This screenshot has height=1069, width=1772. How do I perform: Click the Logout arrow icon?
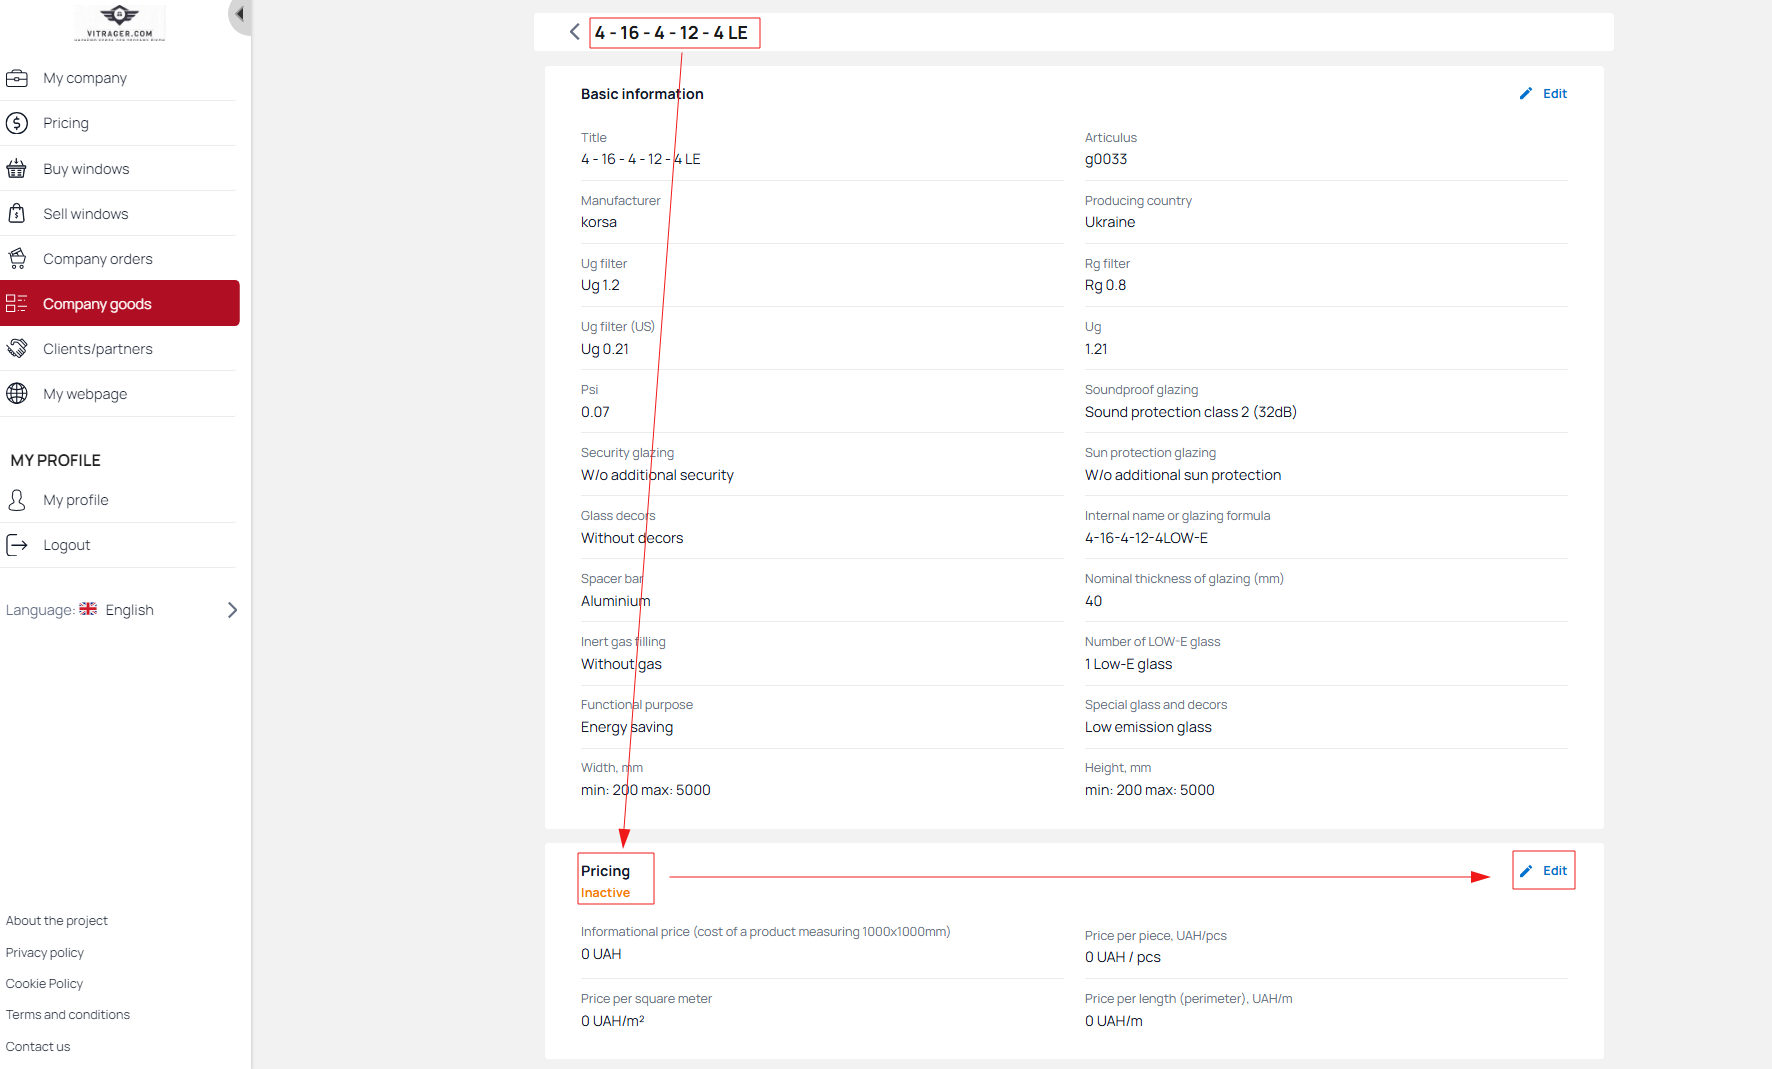point(17,545)
